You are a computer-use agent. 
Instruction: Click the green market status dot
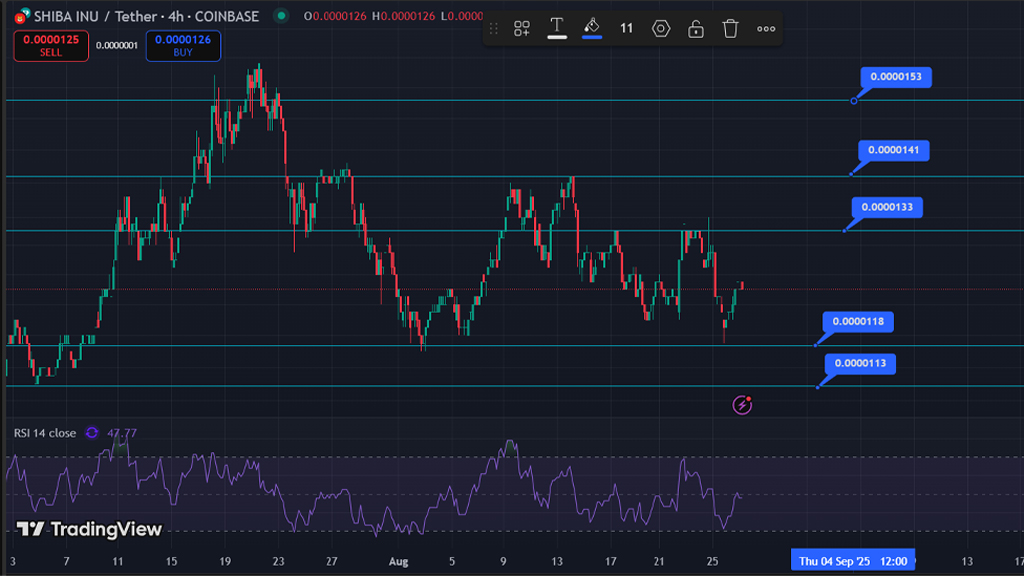(281, 16)
